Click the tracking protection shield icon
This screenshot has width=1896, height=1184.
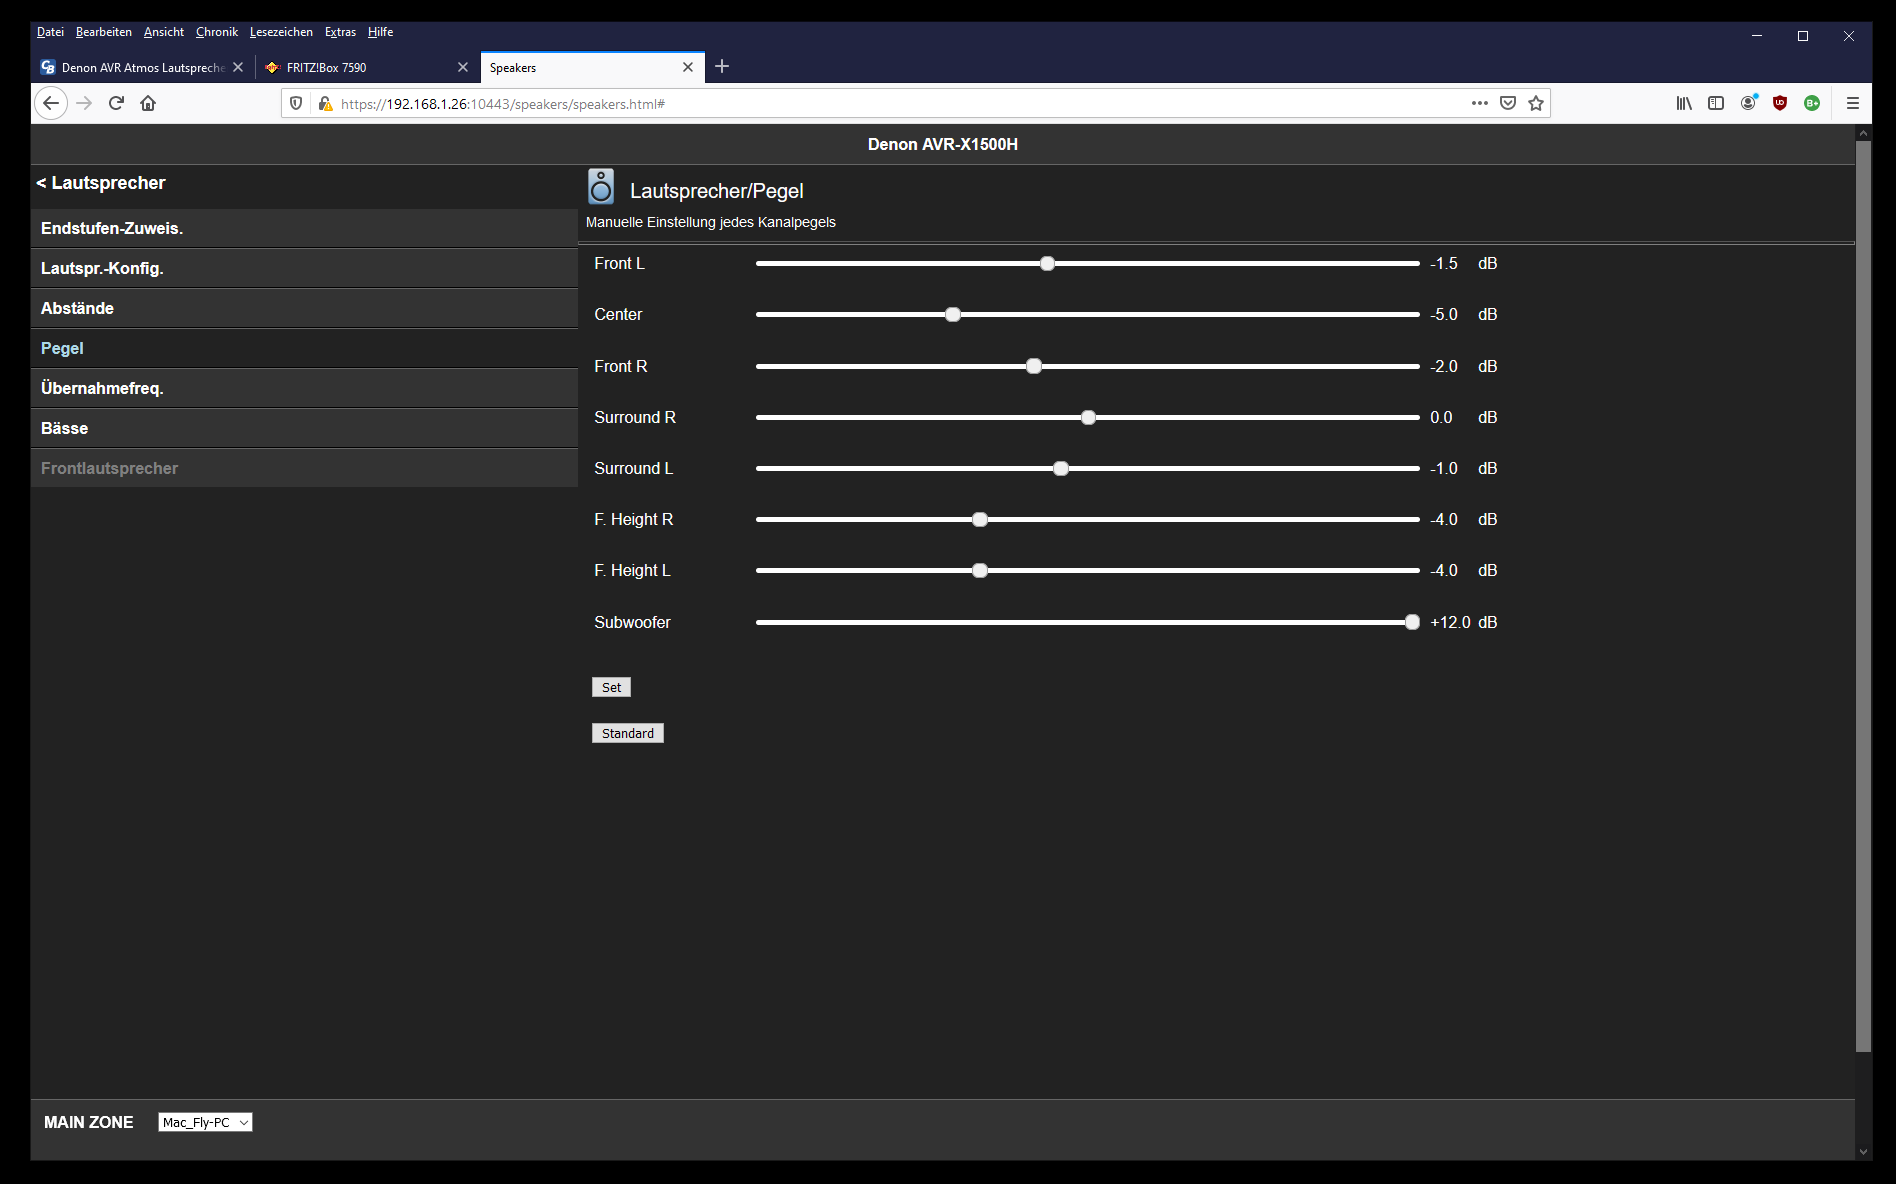(x=296, y=103)
